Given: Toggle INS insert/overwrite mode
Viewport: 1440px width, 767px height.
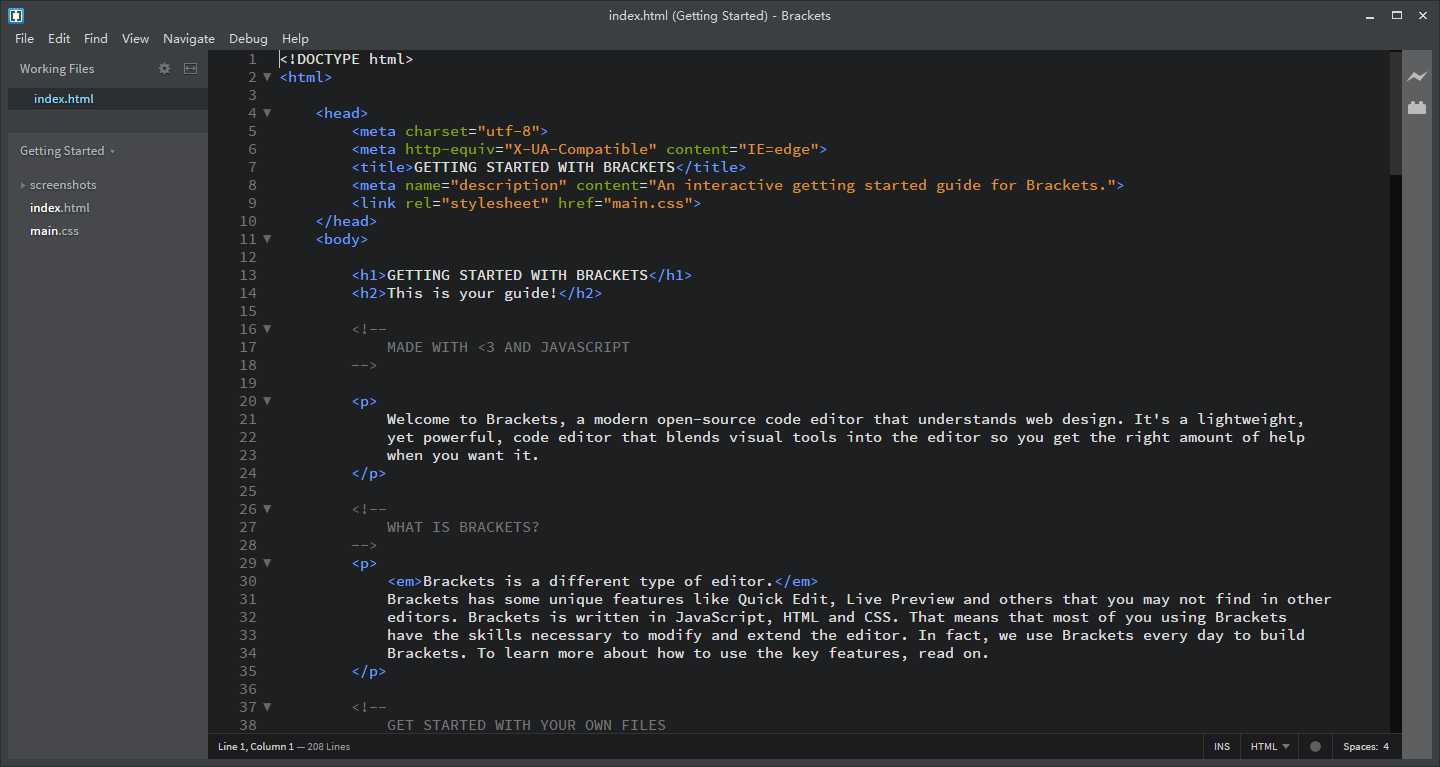Looking at the screenshot, I should tap(1222, 747).
